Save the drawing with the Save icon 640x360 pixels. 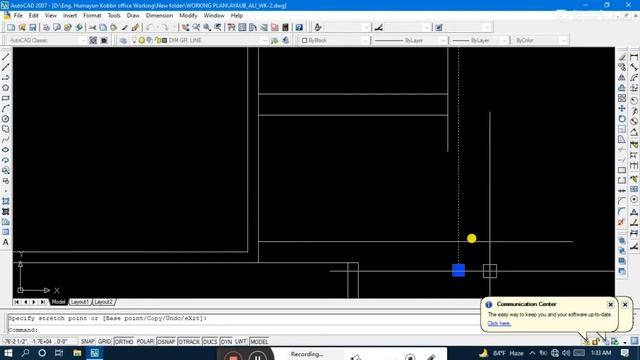point(33,27)
